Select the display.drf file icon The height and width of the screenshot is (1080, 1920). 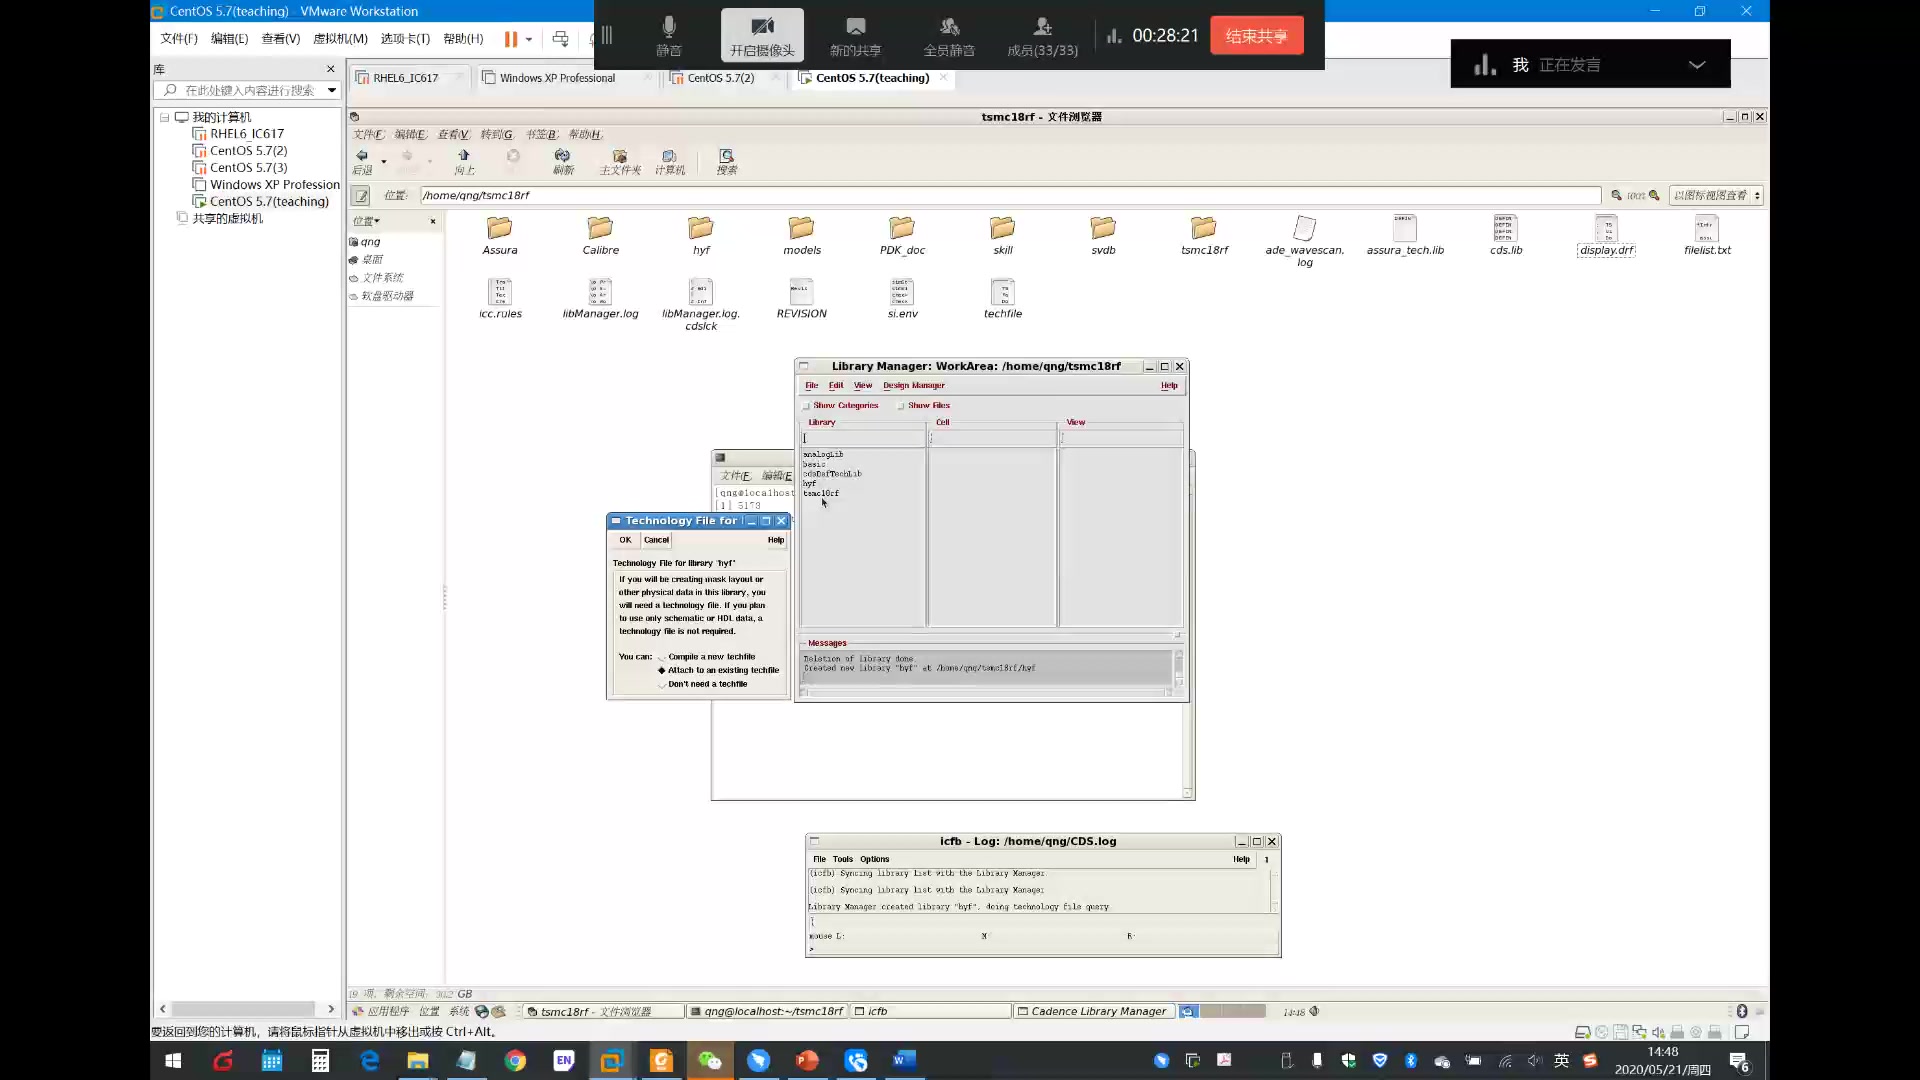click(1606, 236)
